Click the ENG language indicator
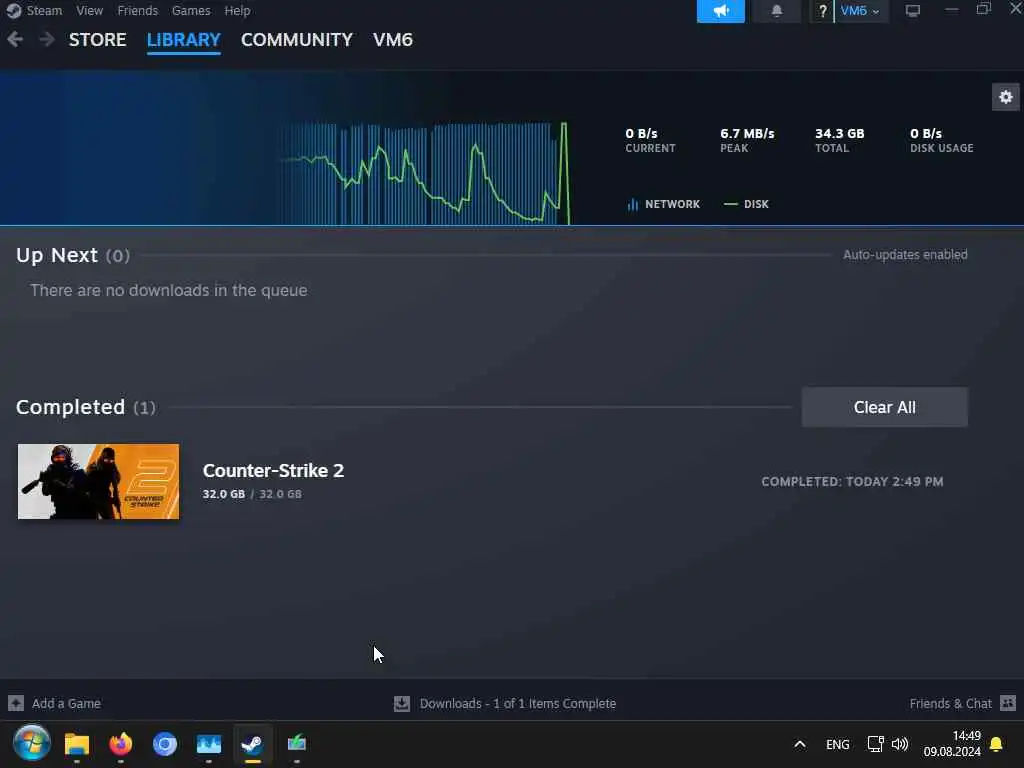The width and height of the screenshot is (1024, 768). [x=837, y=744]
